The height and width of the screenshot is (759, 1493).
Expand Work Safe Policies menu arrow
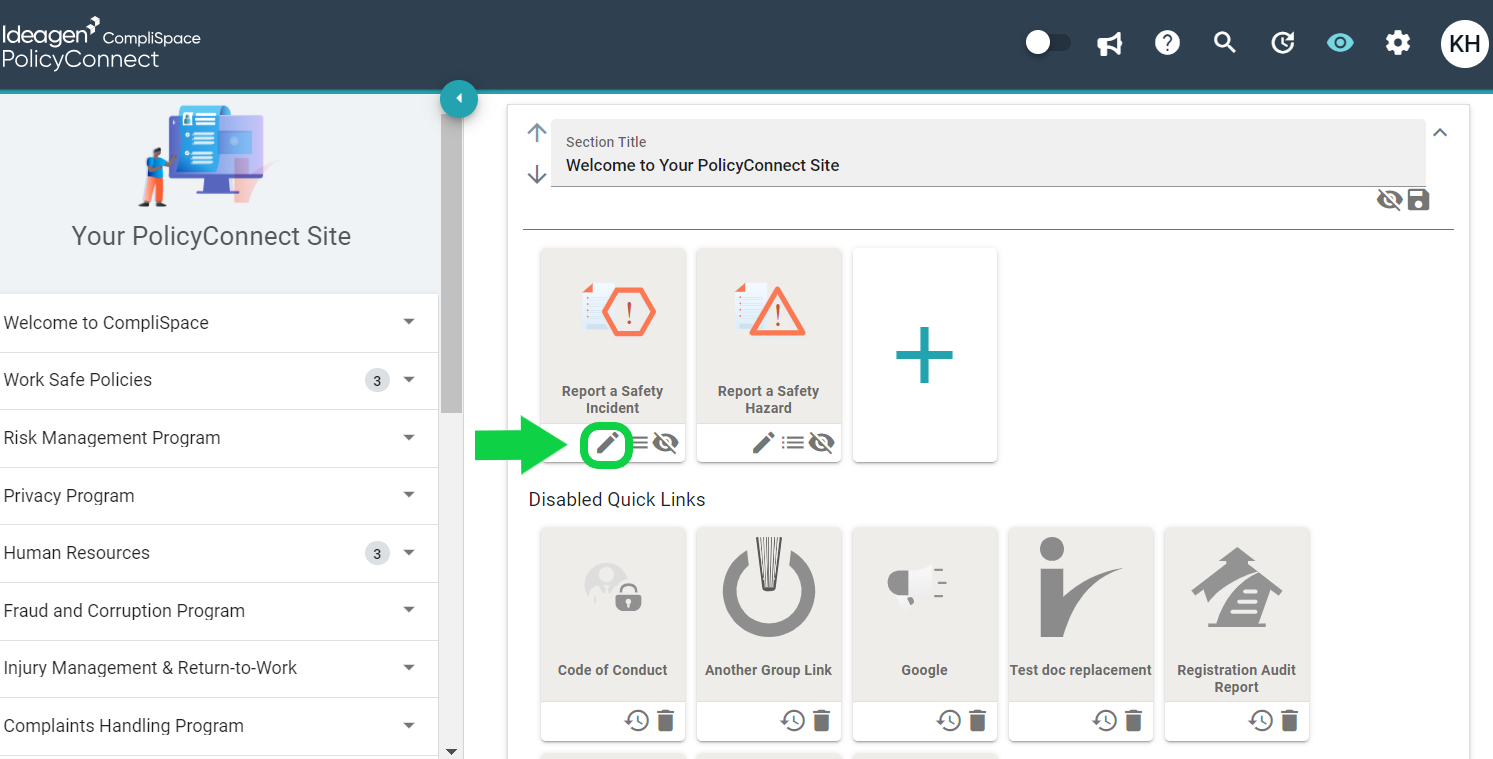point(408,380)
